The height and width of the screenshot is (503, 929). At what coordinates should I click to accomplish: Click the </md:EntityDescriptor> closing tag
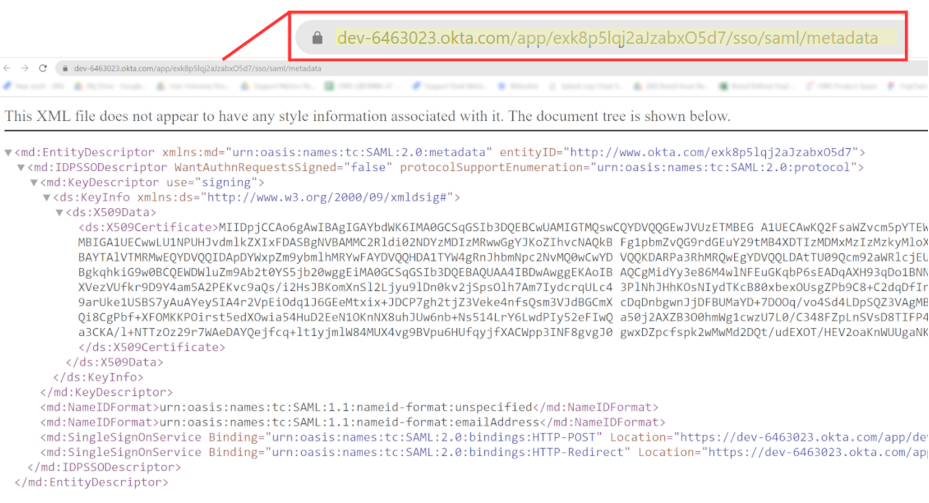point(92,482)
